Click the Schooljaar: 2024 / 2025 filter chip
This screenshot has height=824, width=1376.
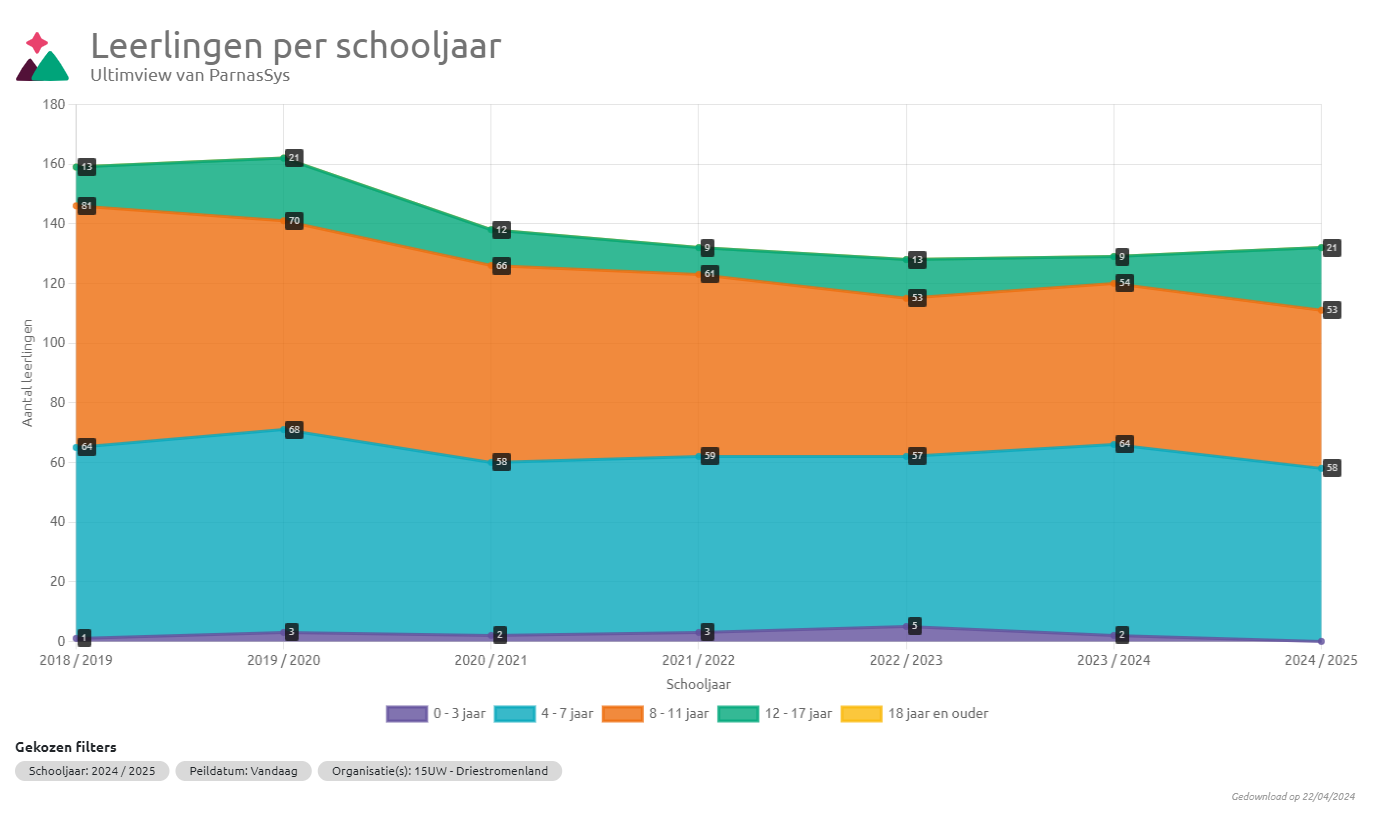[x=92, y=771]
